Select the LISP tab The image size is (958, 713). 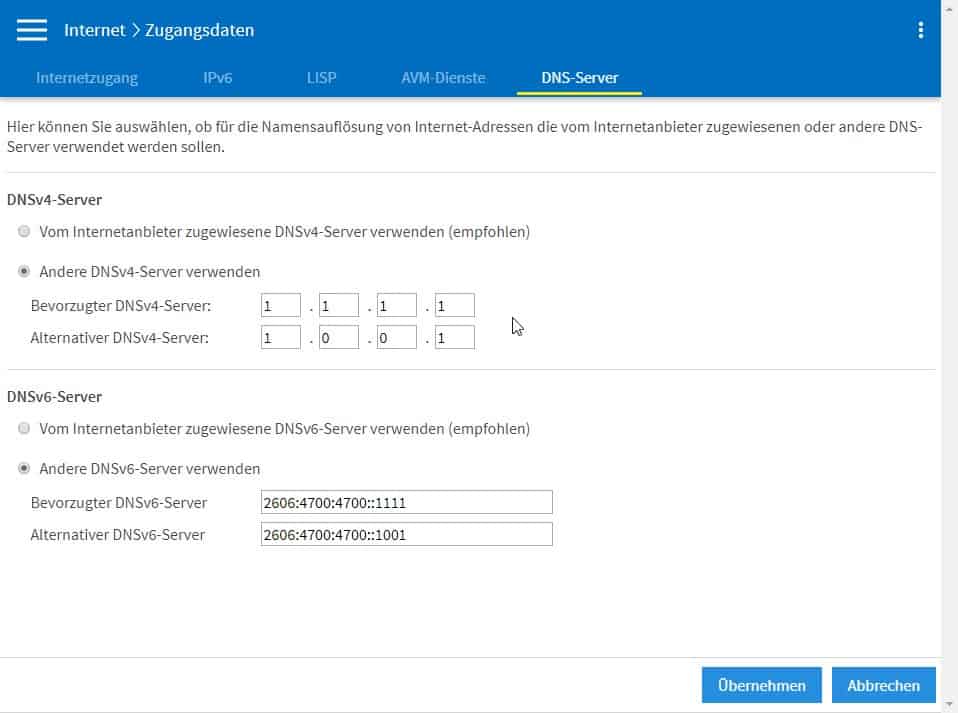click(x=322, y=77)
